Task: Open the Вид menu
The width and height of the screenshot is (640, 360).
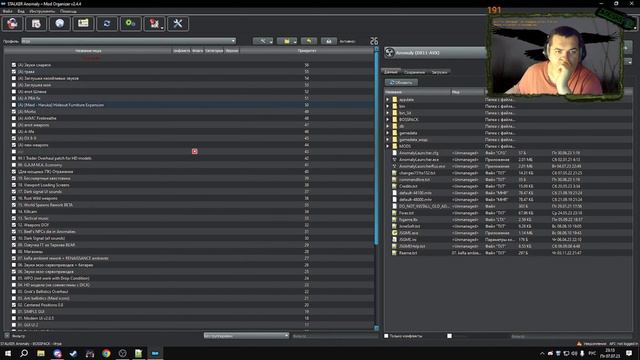Action: [21, 11]
